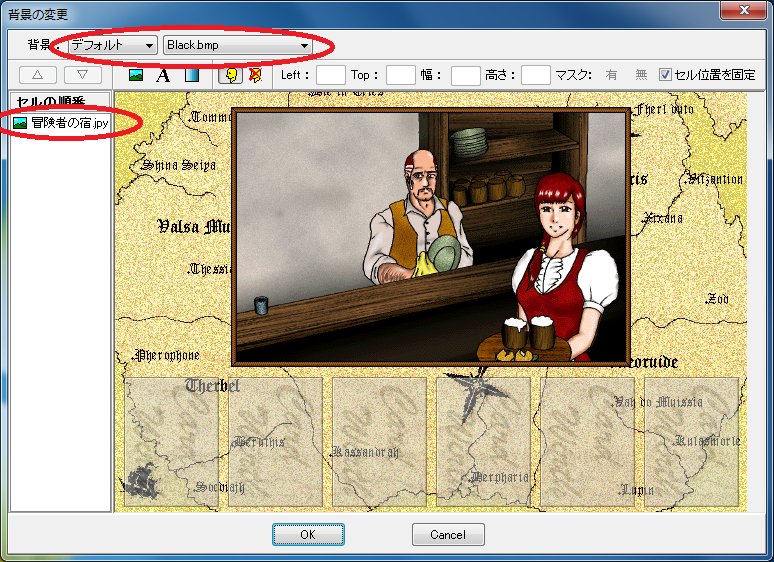Click the add image cell icon
The image size is (774, 562).
[x=136, y=75]
